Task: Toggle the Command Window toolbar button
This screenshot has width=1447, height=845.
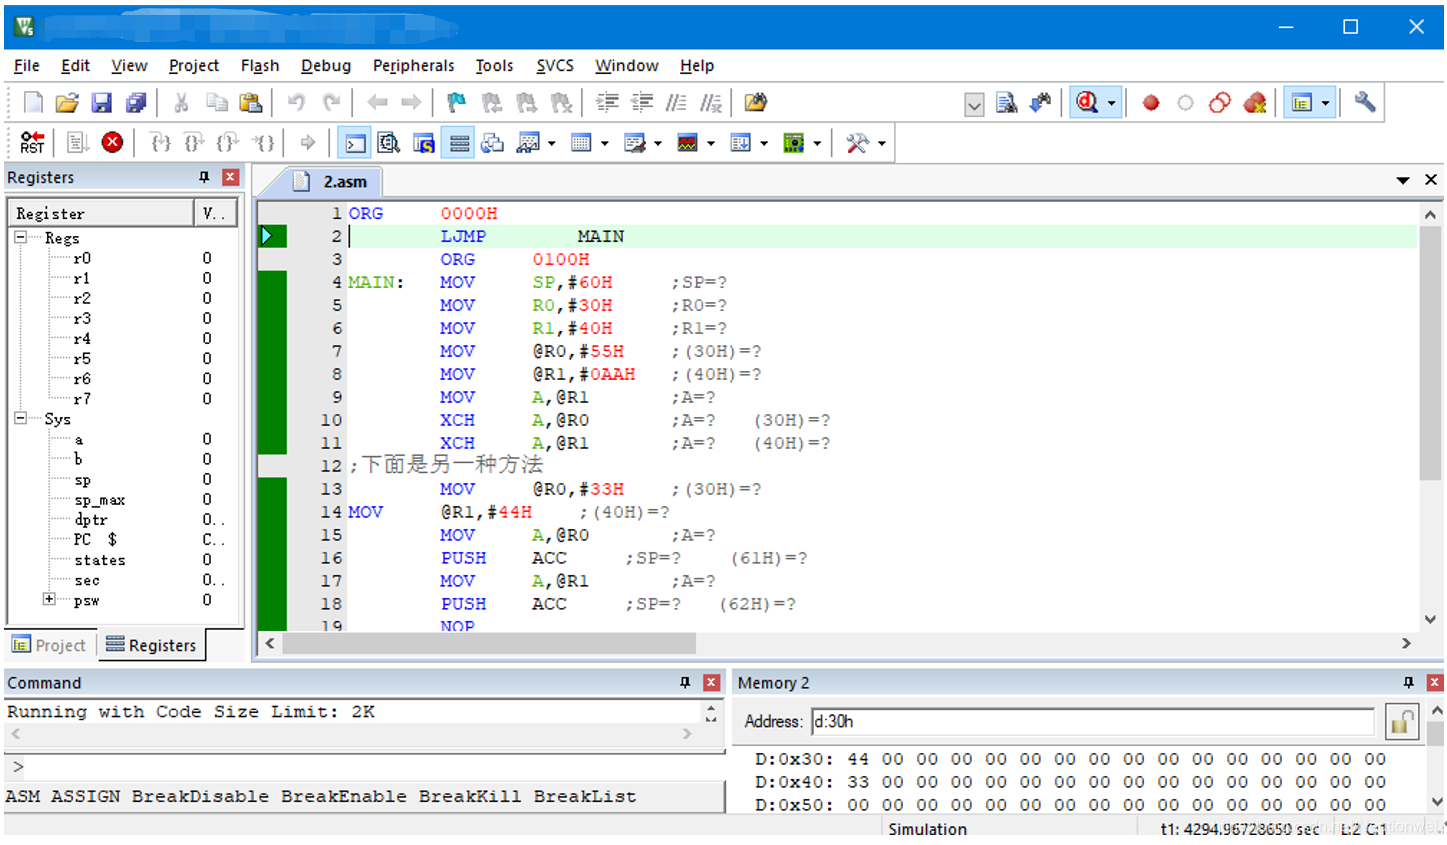Action: point(355,144)
